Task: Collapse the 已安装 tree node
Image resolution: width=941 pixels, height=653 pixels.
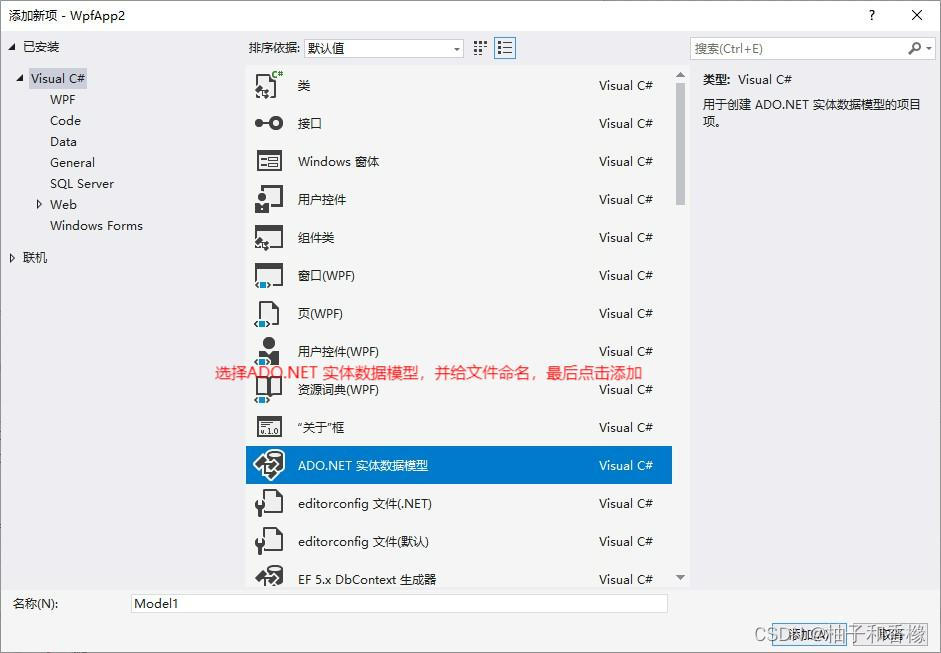Action: [12, 47]
